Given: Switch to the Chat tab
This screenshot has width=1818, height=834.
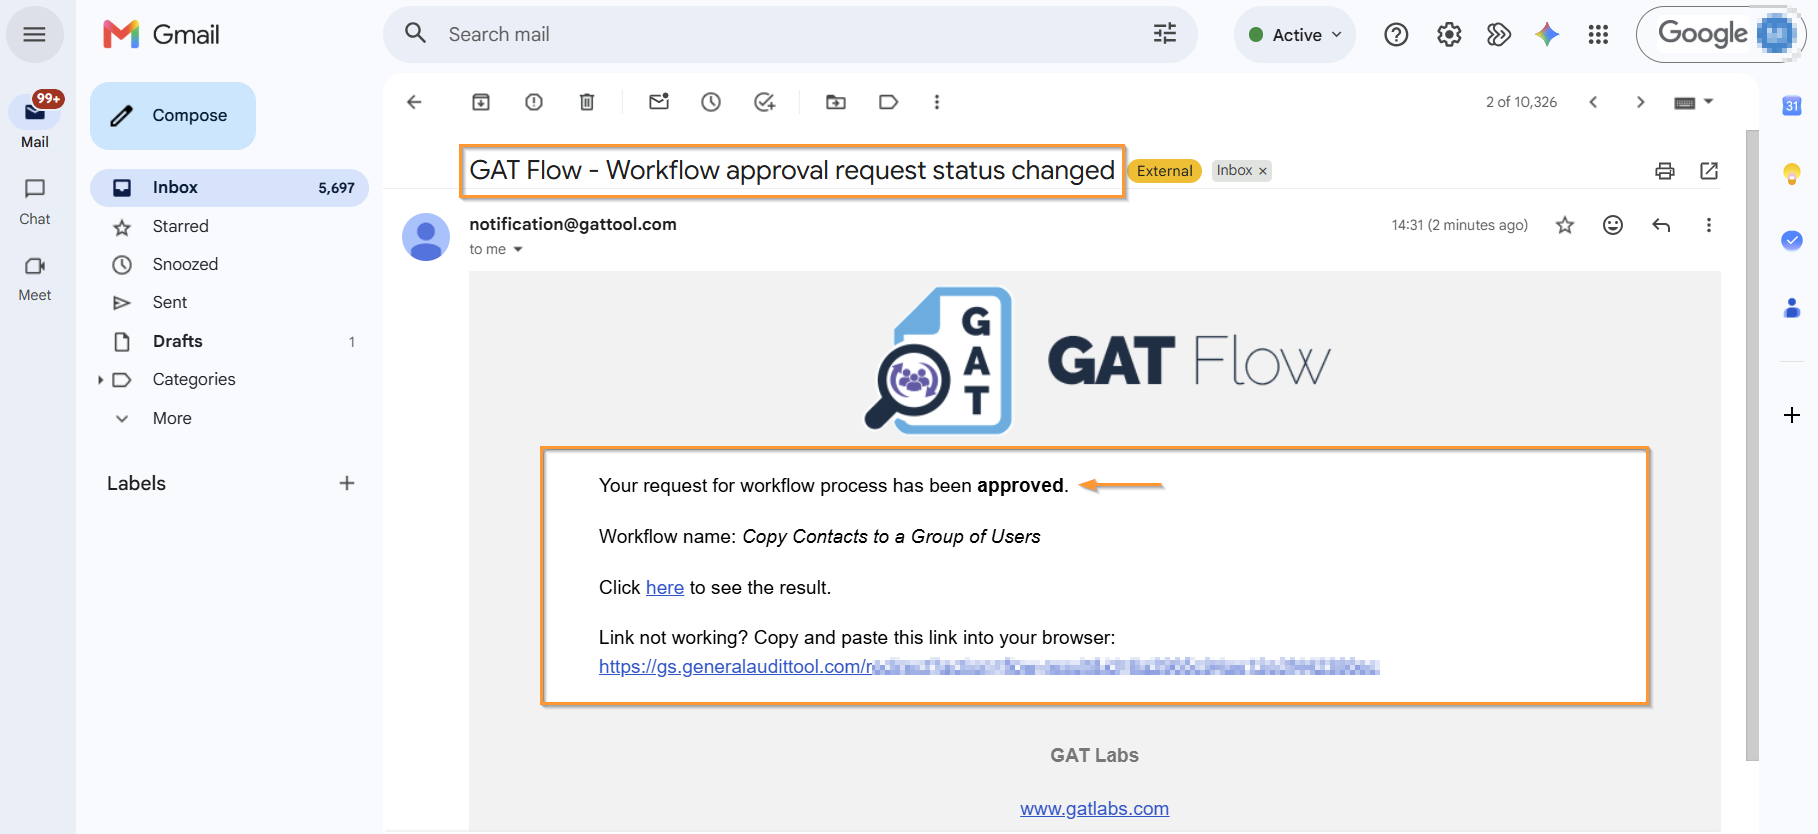Looking at the screenshot, I should pyautogui.click(x=35, y=201).
